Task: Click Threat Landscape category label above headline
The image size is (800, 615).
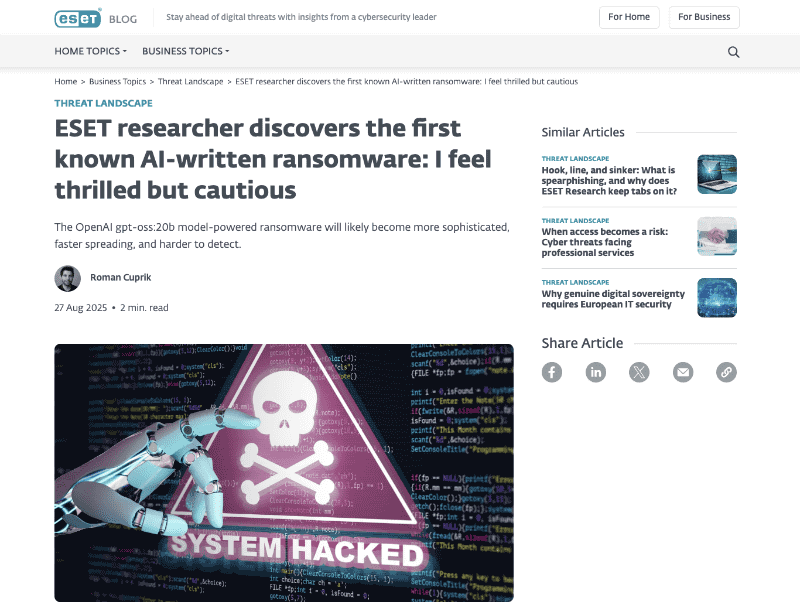Action: coord(104,103)
